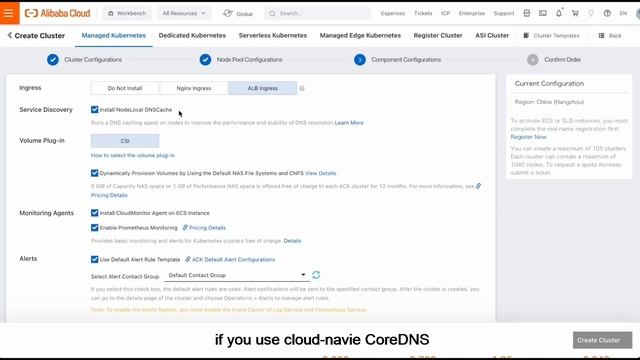Open the shopping cart icon
This screenshot has width=640, height=360.
coord(575,13)
